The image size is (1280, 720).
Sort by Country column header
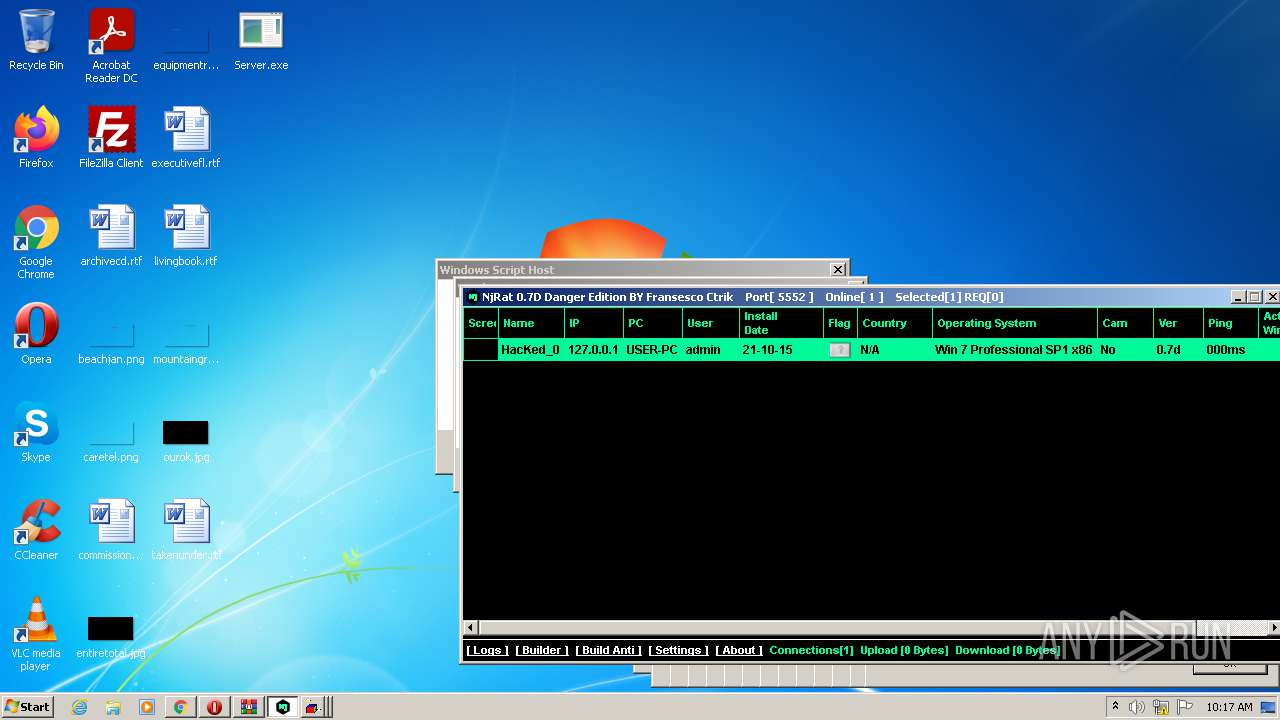click(x=895, y=323)
